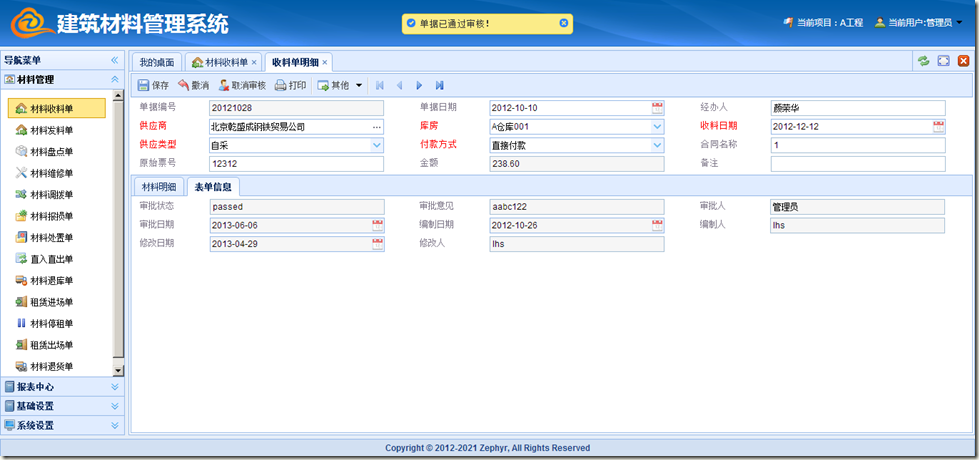Open the 付款方式 dropdown

click(x=657, y=145)
